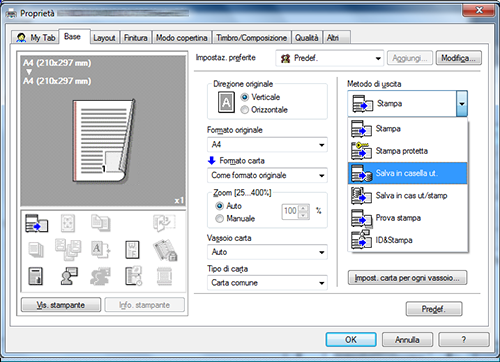This screenshot has height=362, width=500.
Task: Select the highlighted 'Salva in casella ut.' option
Action: 408,173
